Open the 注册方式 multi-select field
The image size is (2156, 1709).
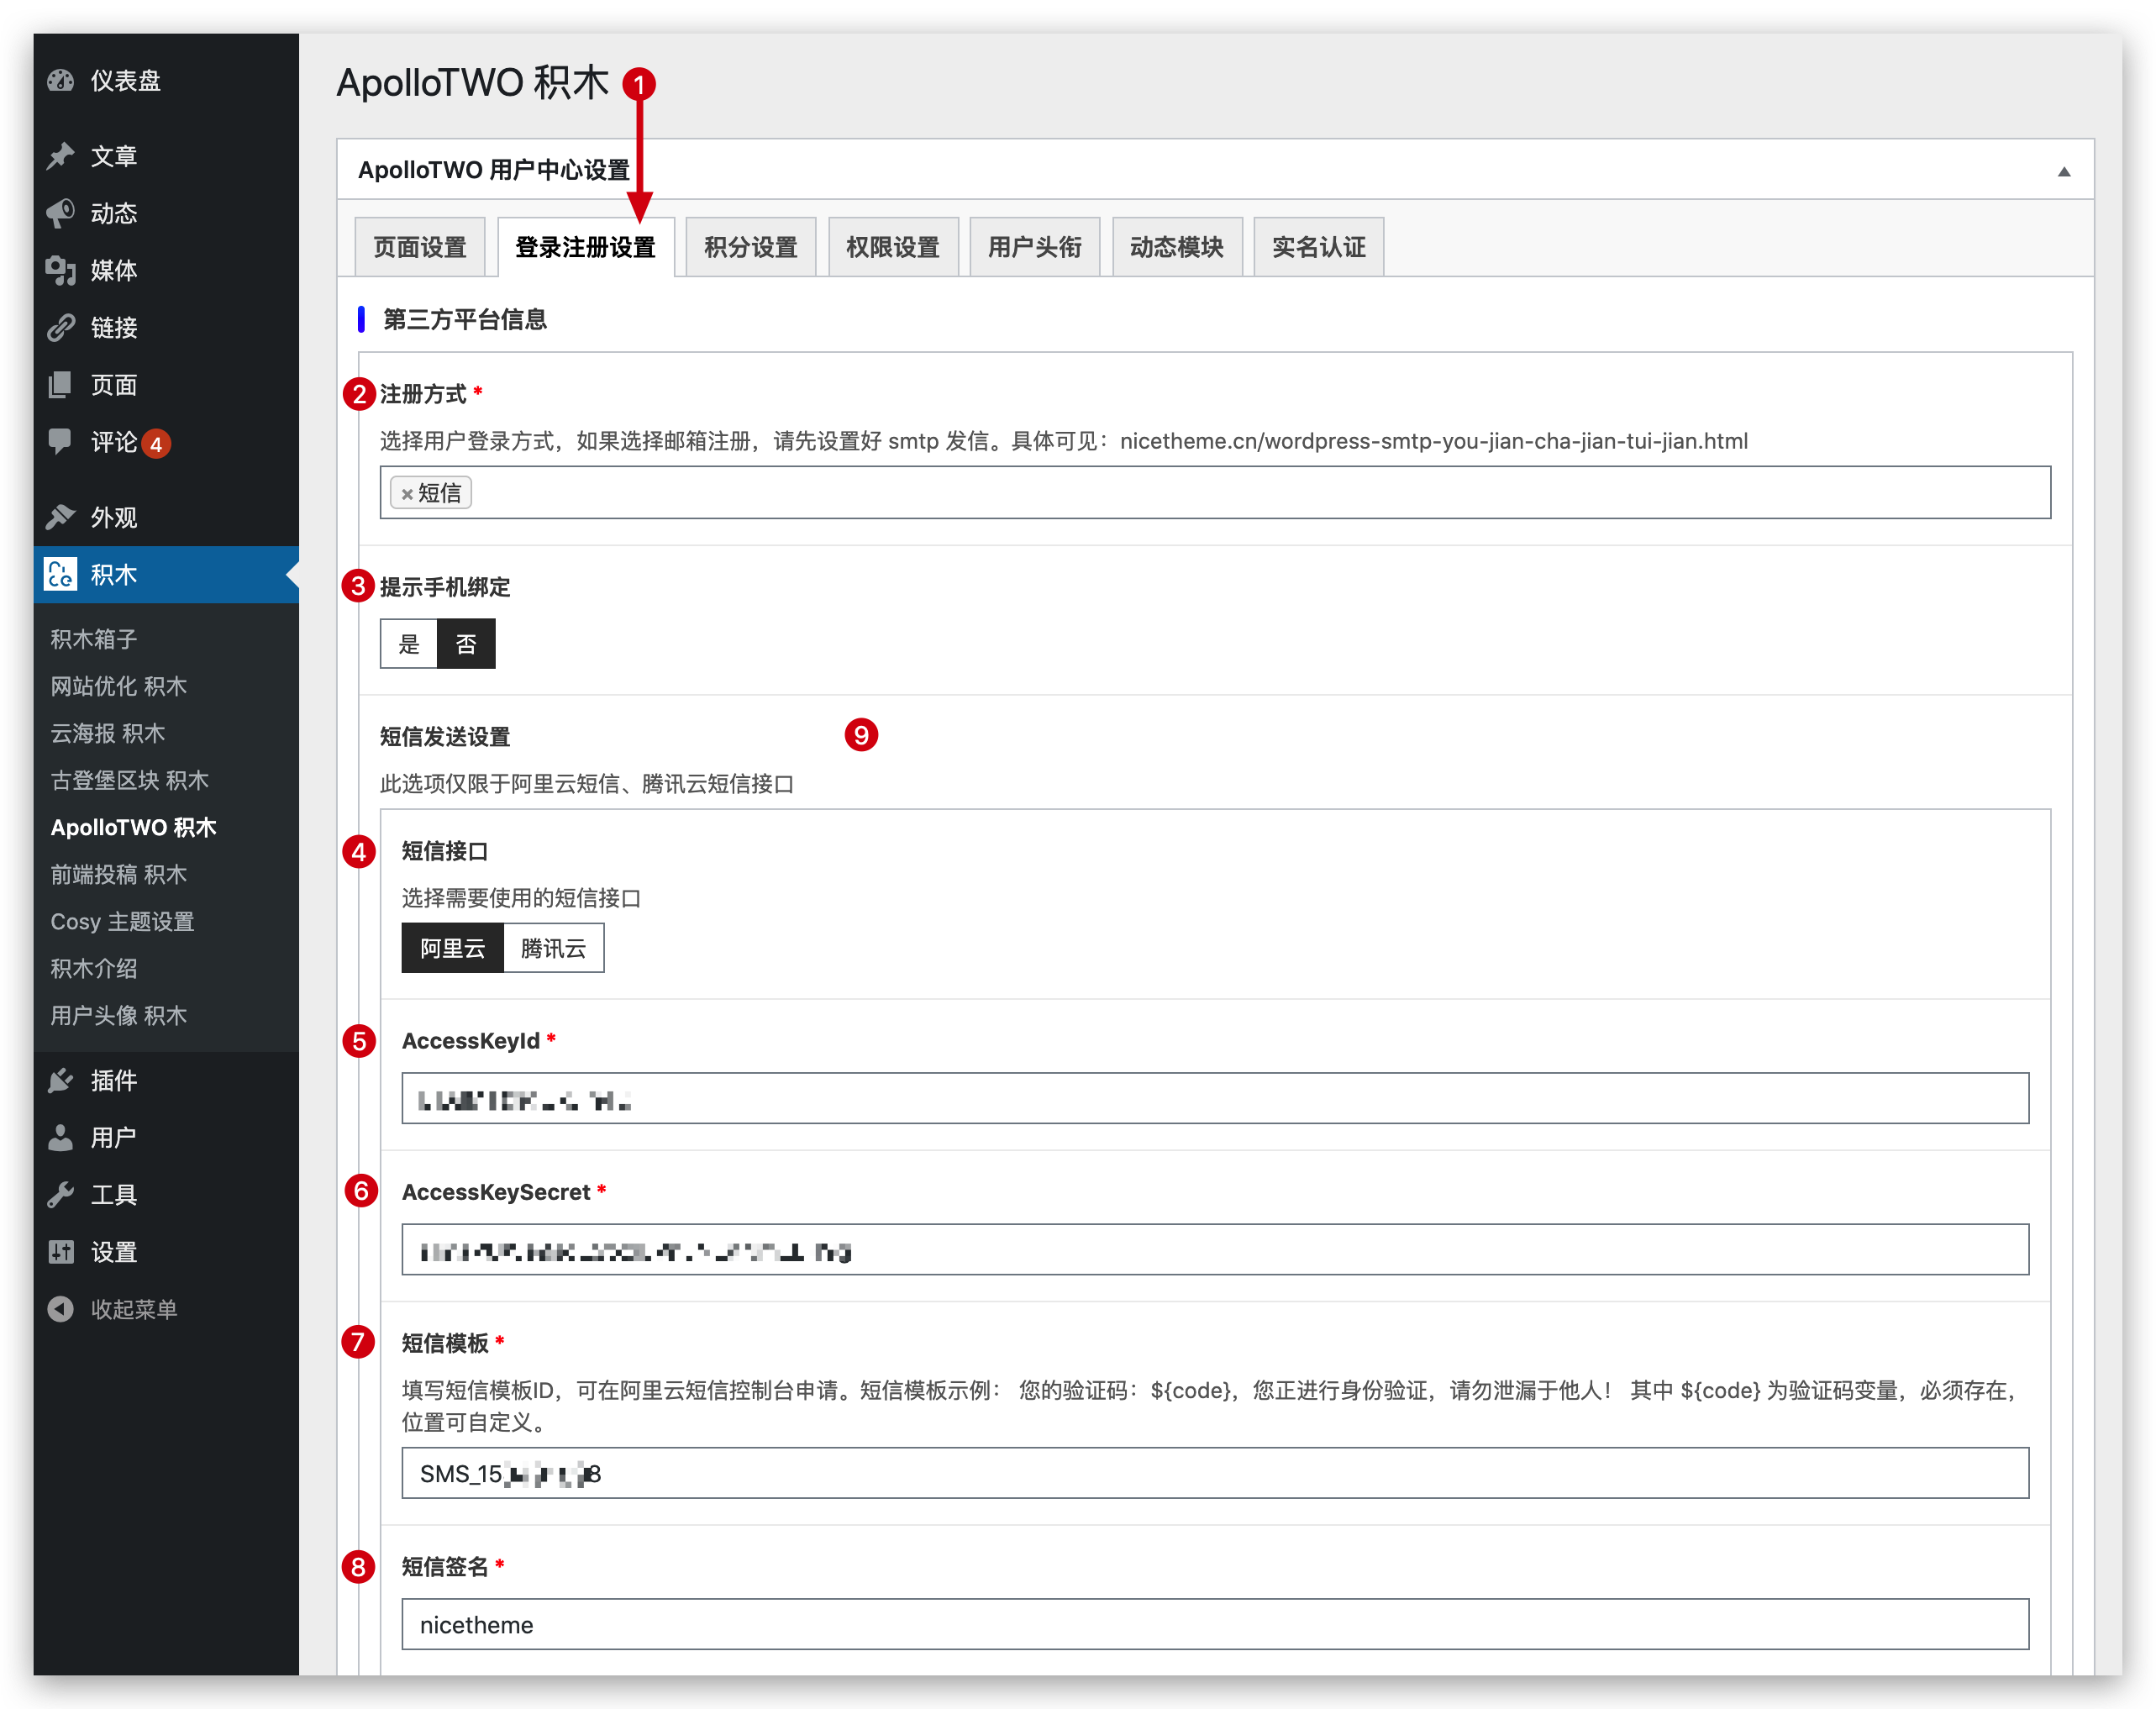click(1215, 492)
